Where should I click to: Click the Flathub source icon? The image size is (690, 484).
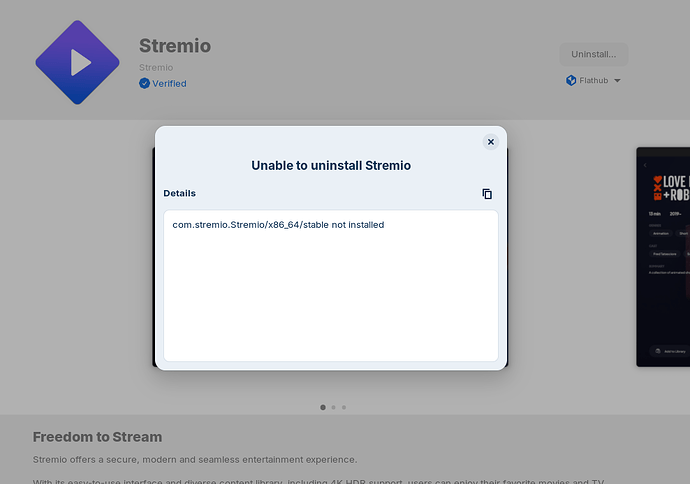coord(571,81)
